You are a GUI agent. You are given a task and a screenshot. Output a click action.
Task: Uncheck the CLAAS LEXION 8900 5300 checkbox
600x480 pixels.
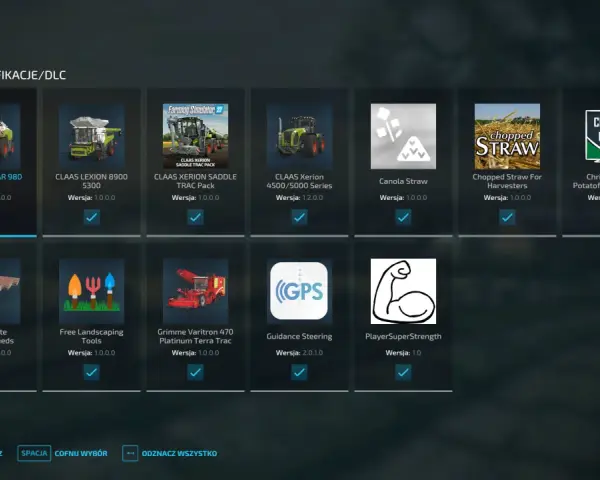(91, 217)
